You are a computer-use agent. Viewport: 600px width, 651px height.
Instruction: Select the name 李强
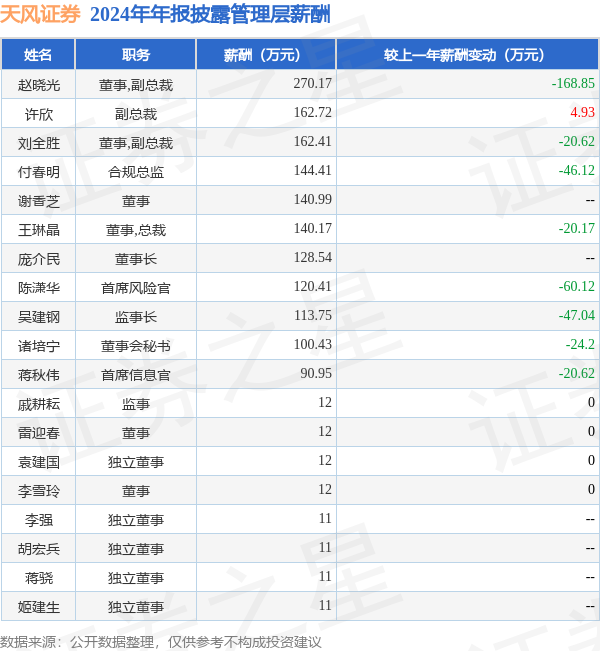tap(39, 521)
